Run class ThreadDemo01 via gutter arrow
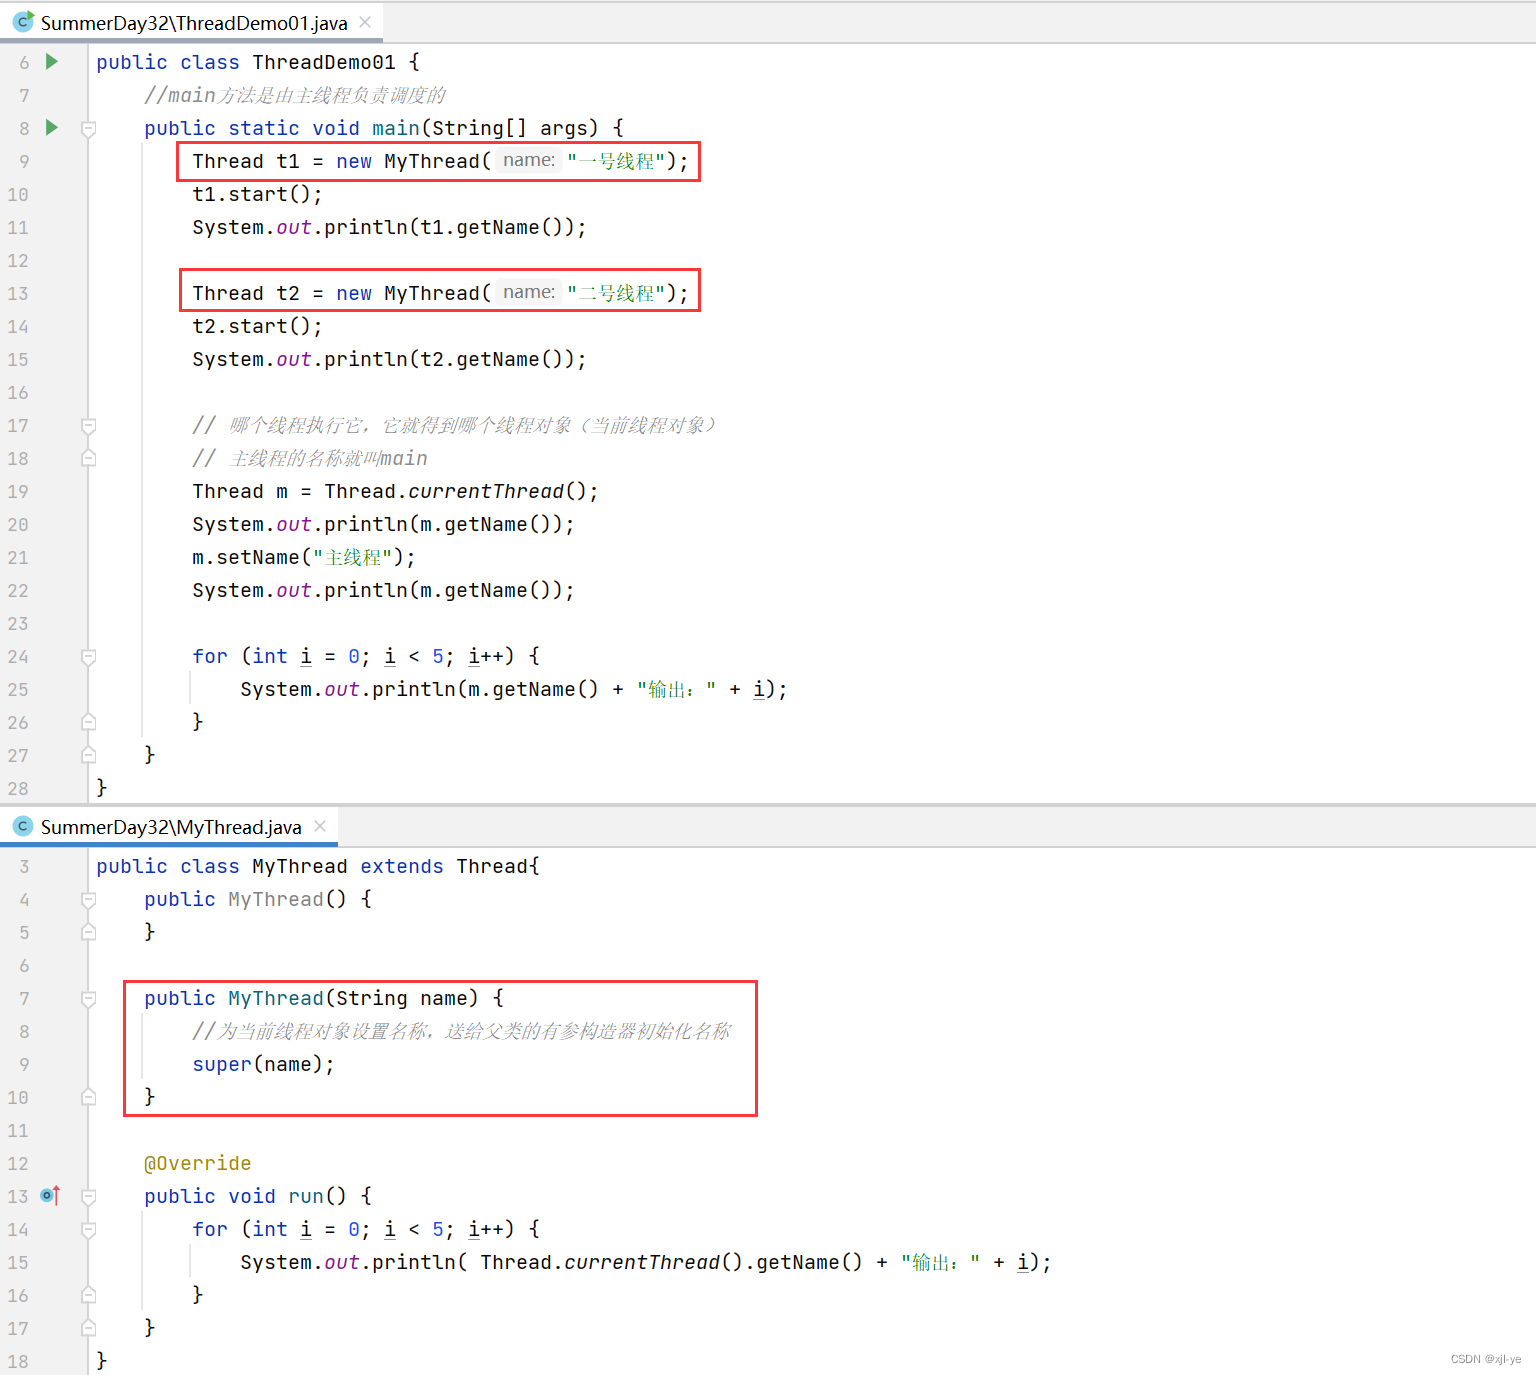Viewport: 1536px width, 1375px height. click(52, 62)
